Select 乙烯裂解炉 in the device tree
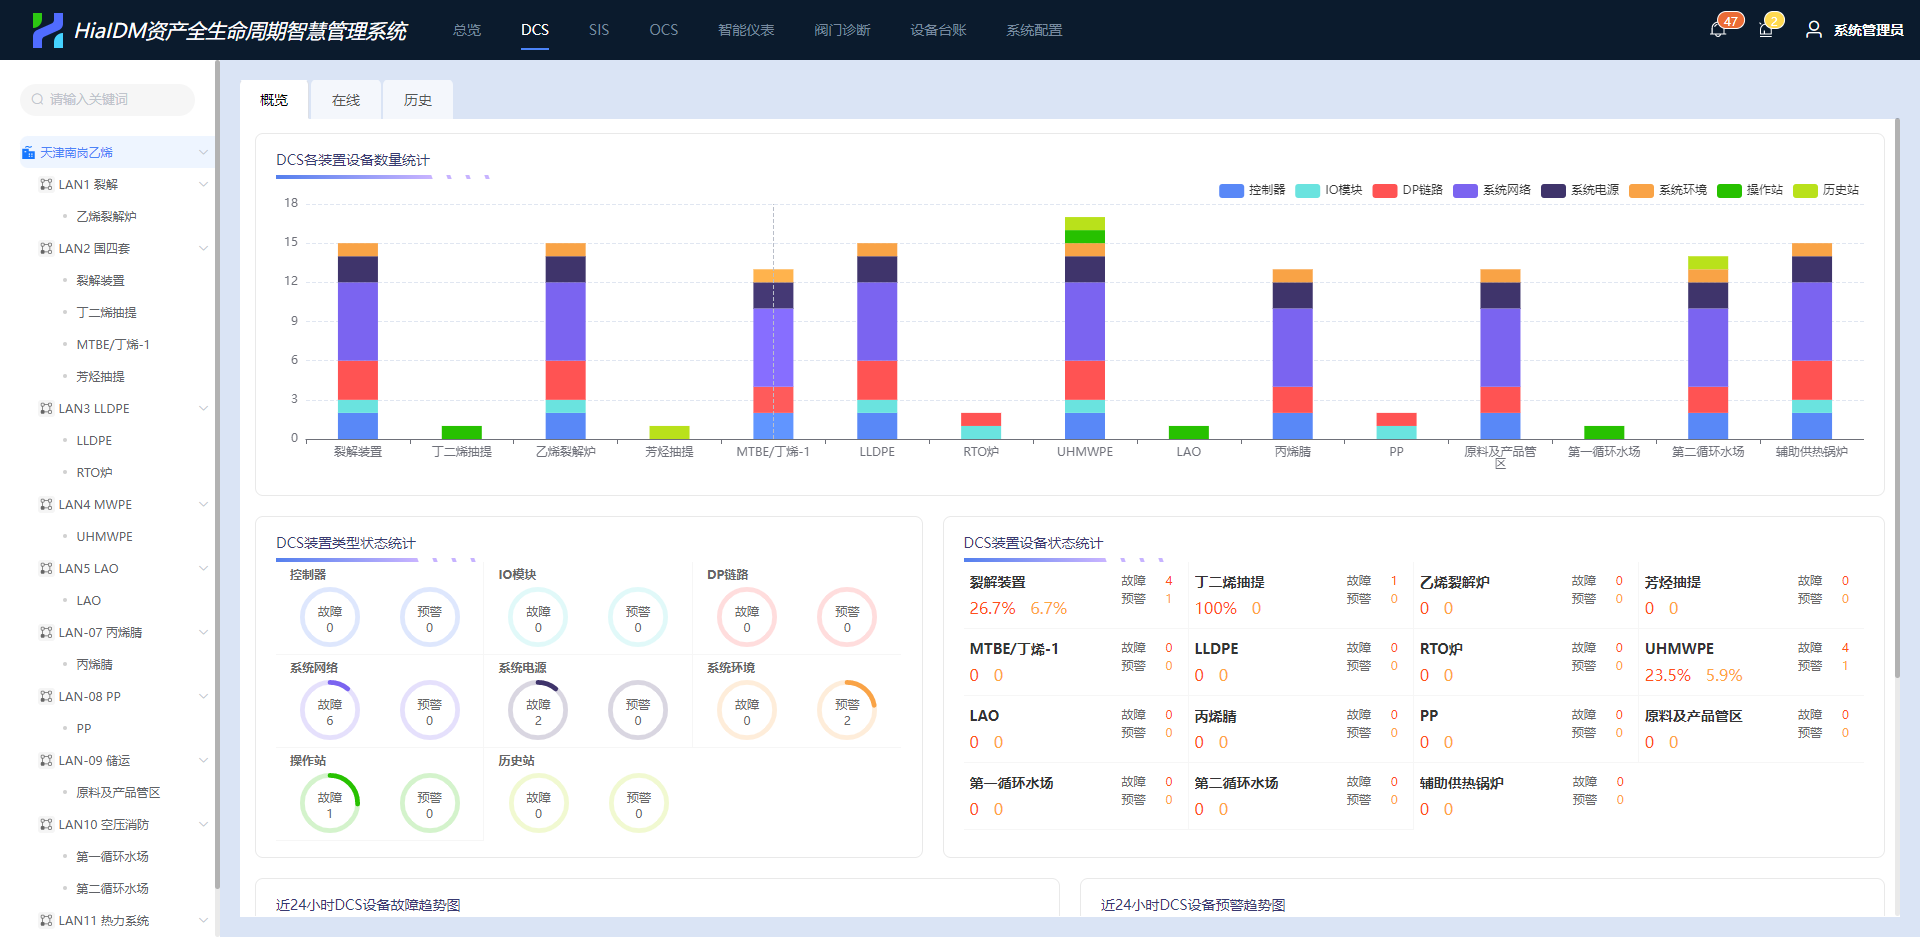The height and width of the screenshot is (937, 1920). [x=106, y=217]
